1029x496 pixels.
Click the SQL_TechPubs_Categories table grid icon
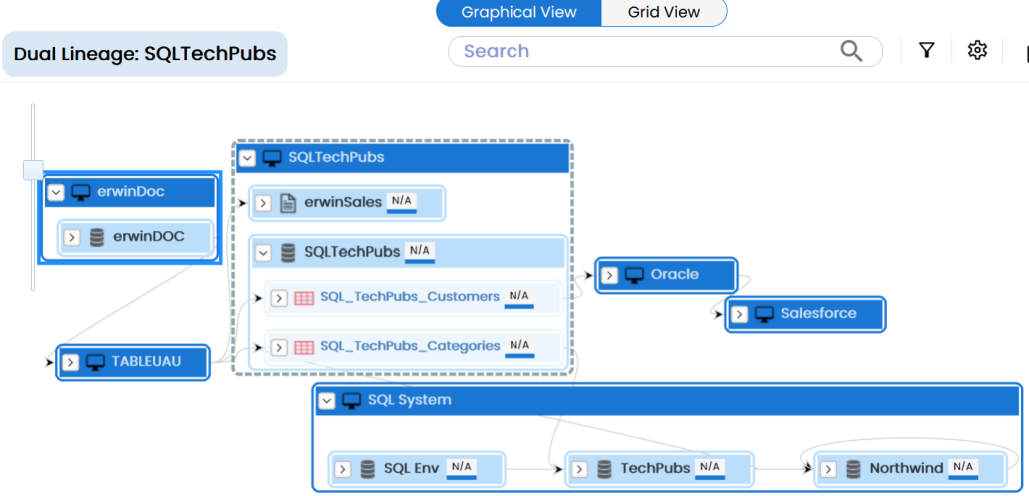[x=304, y=348]
